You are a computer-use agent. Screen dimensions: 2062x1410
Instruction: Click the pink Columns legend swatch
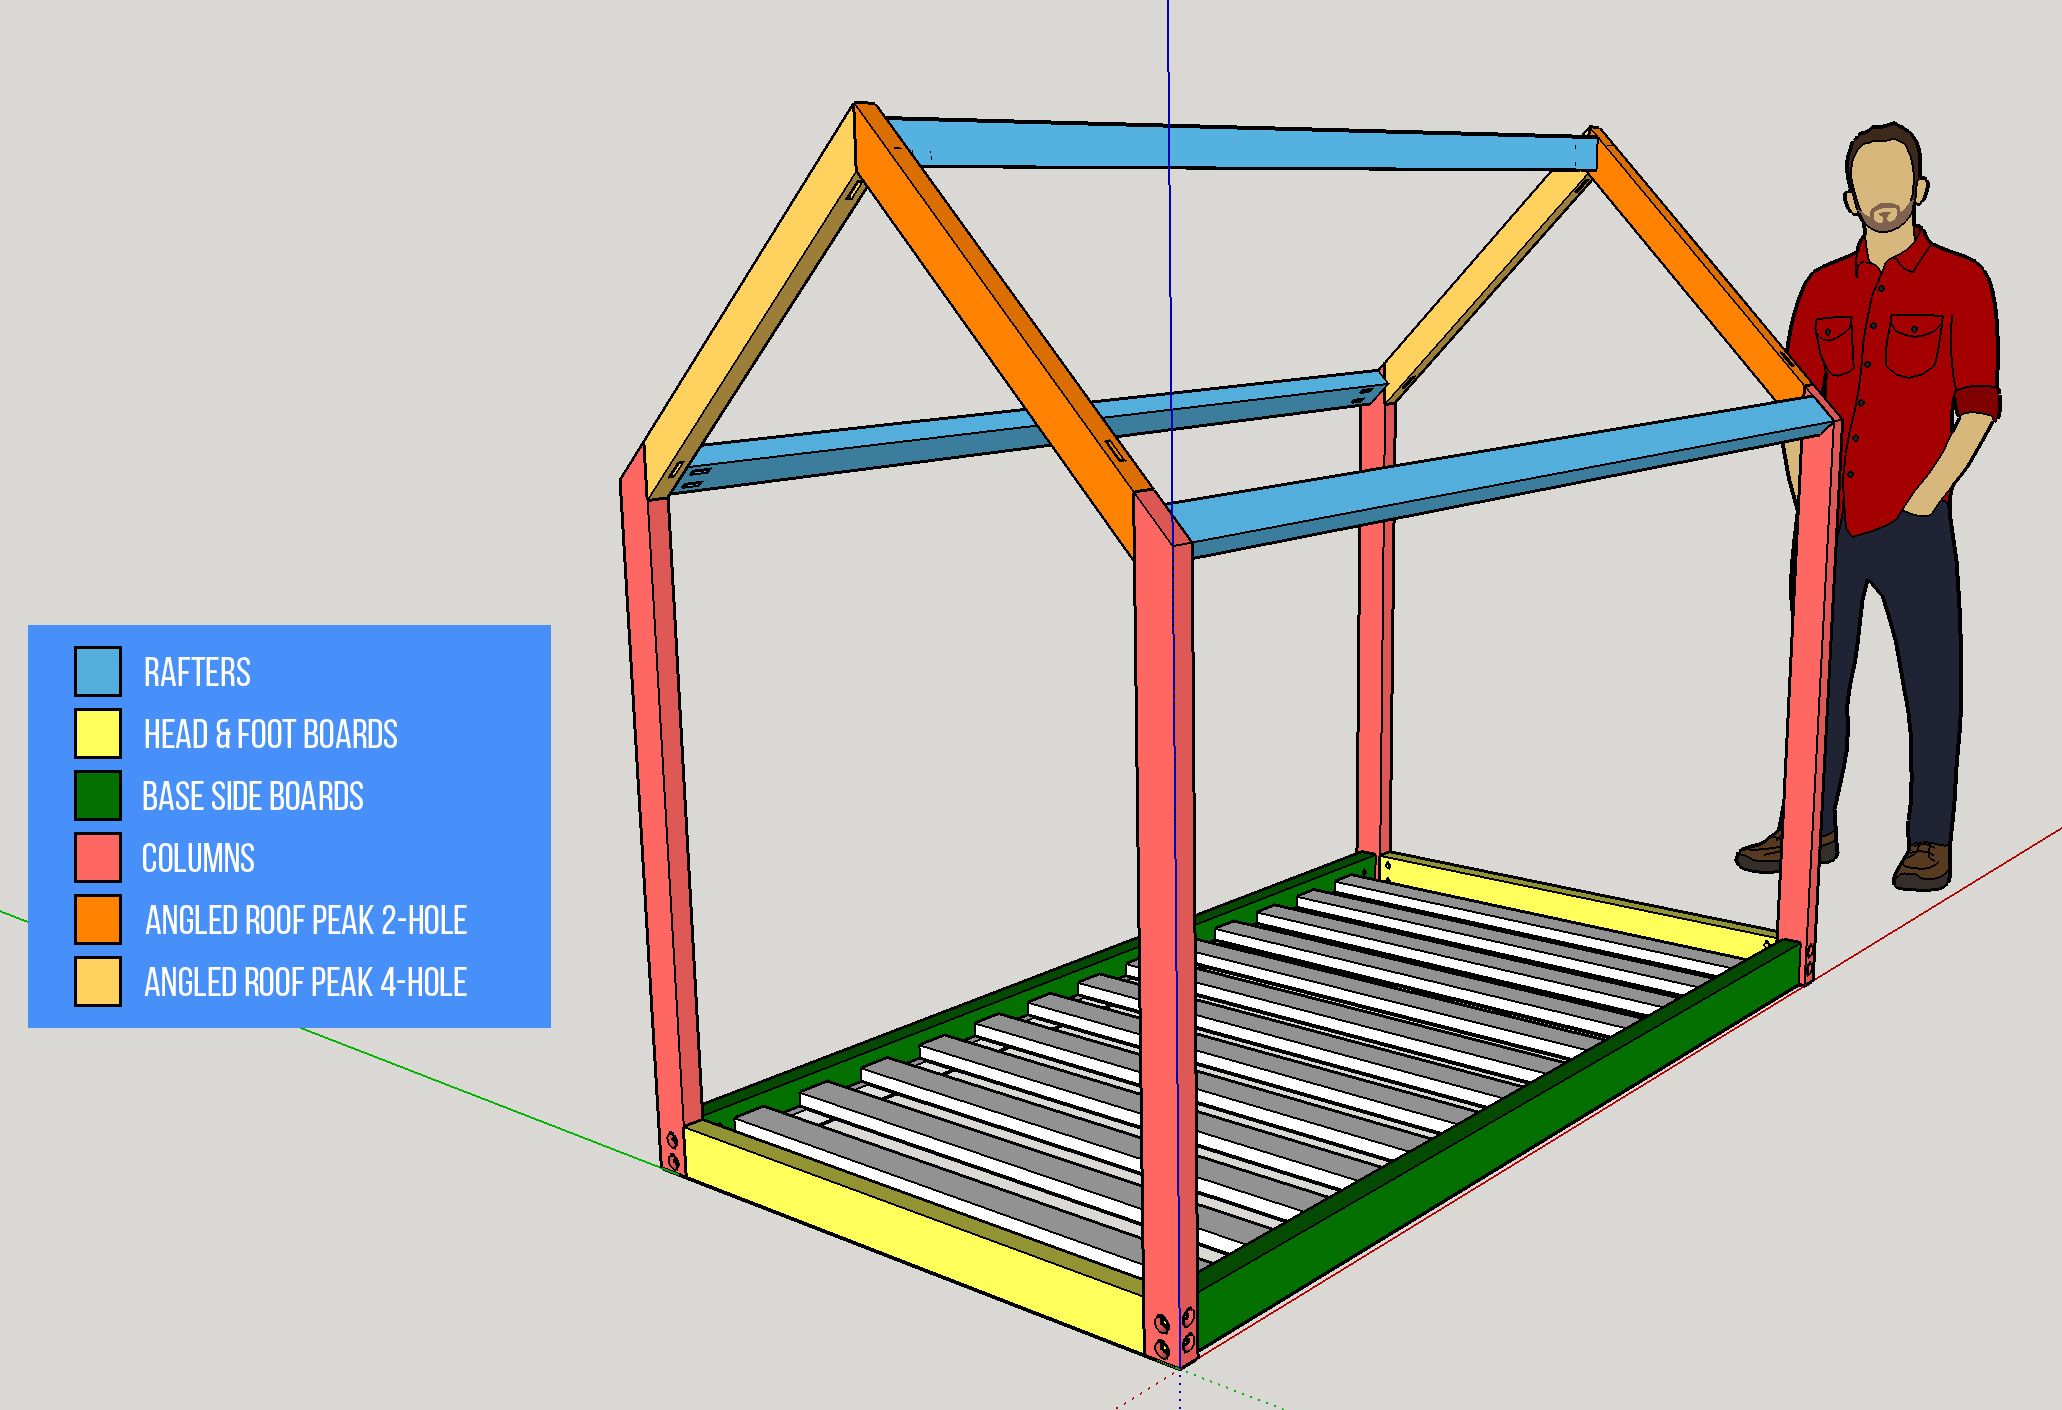pos(98,858)
